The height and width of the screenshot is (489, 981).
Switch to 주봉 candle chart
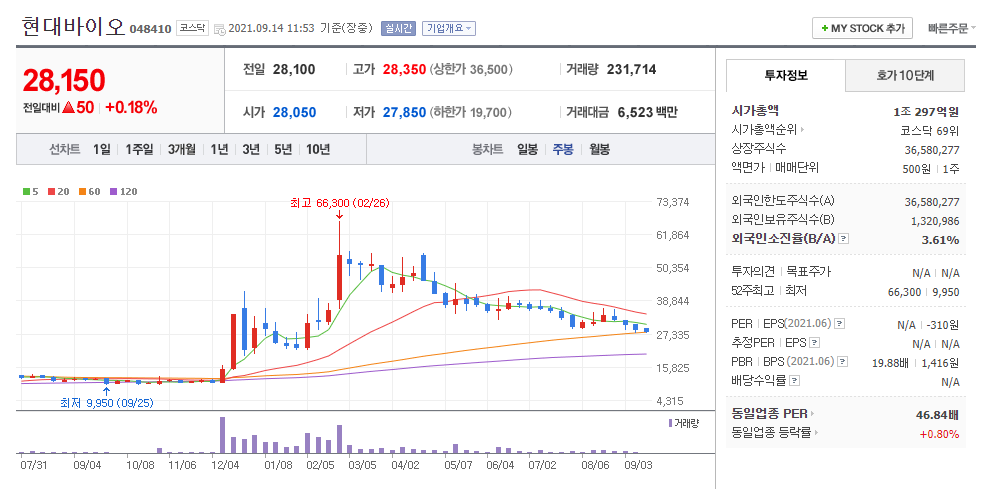(x=563, y=149)
